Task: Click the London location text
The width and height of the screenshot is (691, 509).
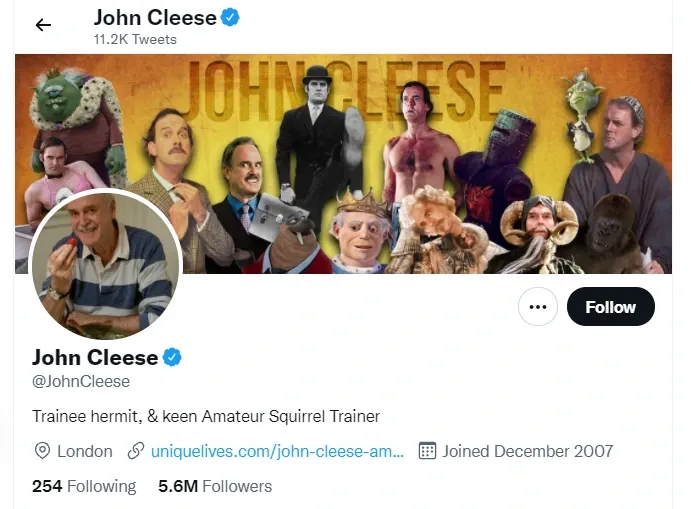Action: coord(85,451)
